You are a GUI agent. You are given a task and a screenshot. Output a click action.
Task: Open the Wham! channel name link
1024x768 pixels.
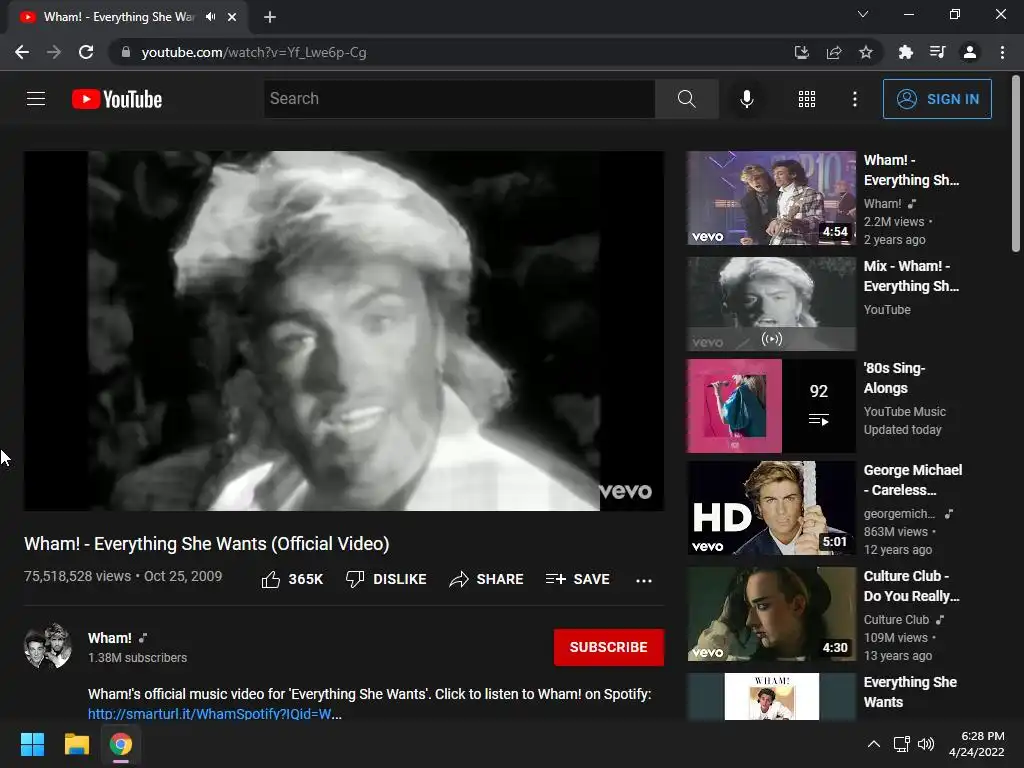coord(110,638)
